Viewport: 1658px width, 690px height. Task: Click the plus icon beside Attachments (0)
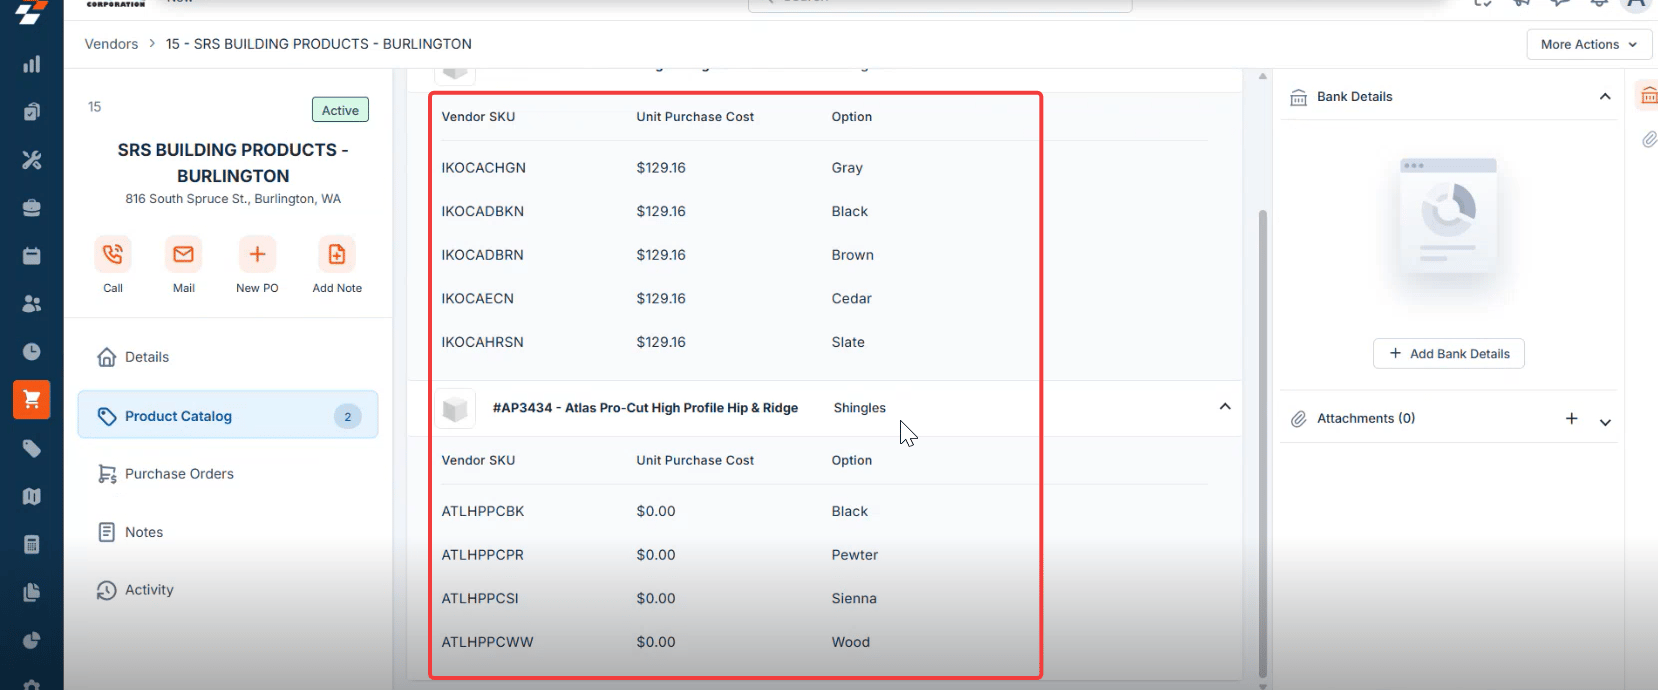click(1572, 419)
